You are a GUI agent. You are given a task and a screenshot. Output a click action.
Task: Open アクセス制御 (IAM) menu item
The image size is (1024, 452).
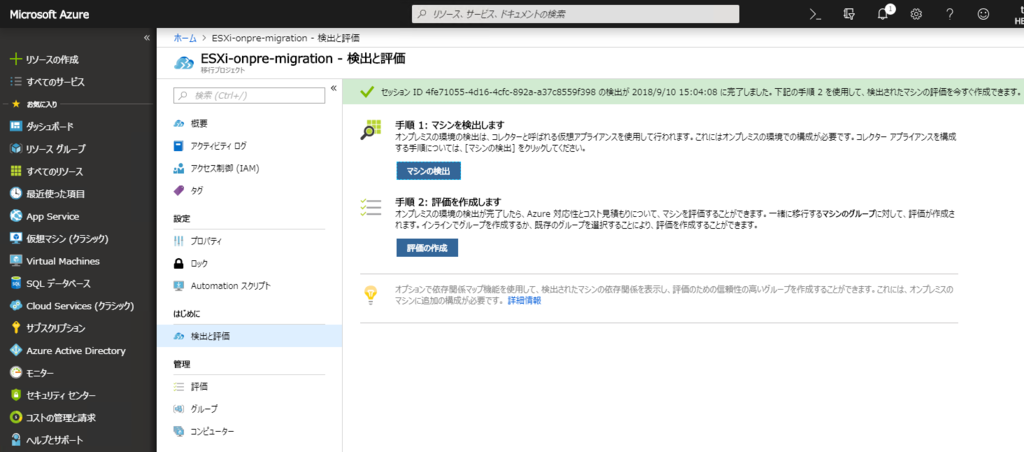point(225,169)
